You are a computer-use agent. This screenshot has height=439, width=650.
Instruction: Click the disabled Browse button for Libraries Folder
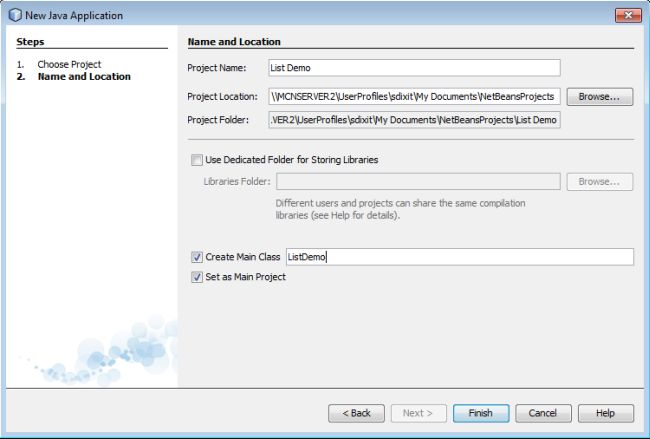(x=600, y=182)
